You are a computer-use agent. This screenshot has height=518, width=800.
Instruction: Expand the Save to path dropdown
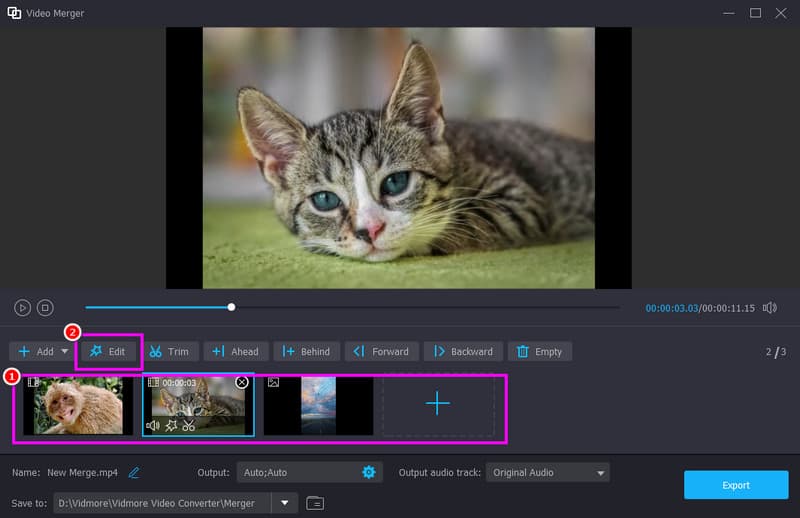[x=284, y=503]
